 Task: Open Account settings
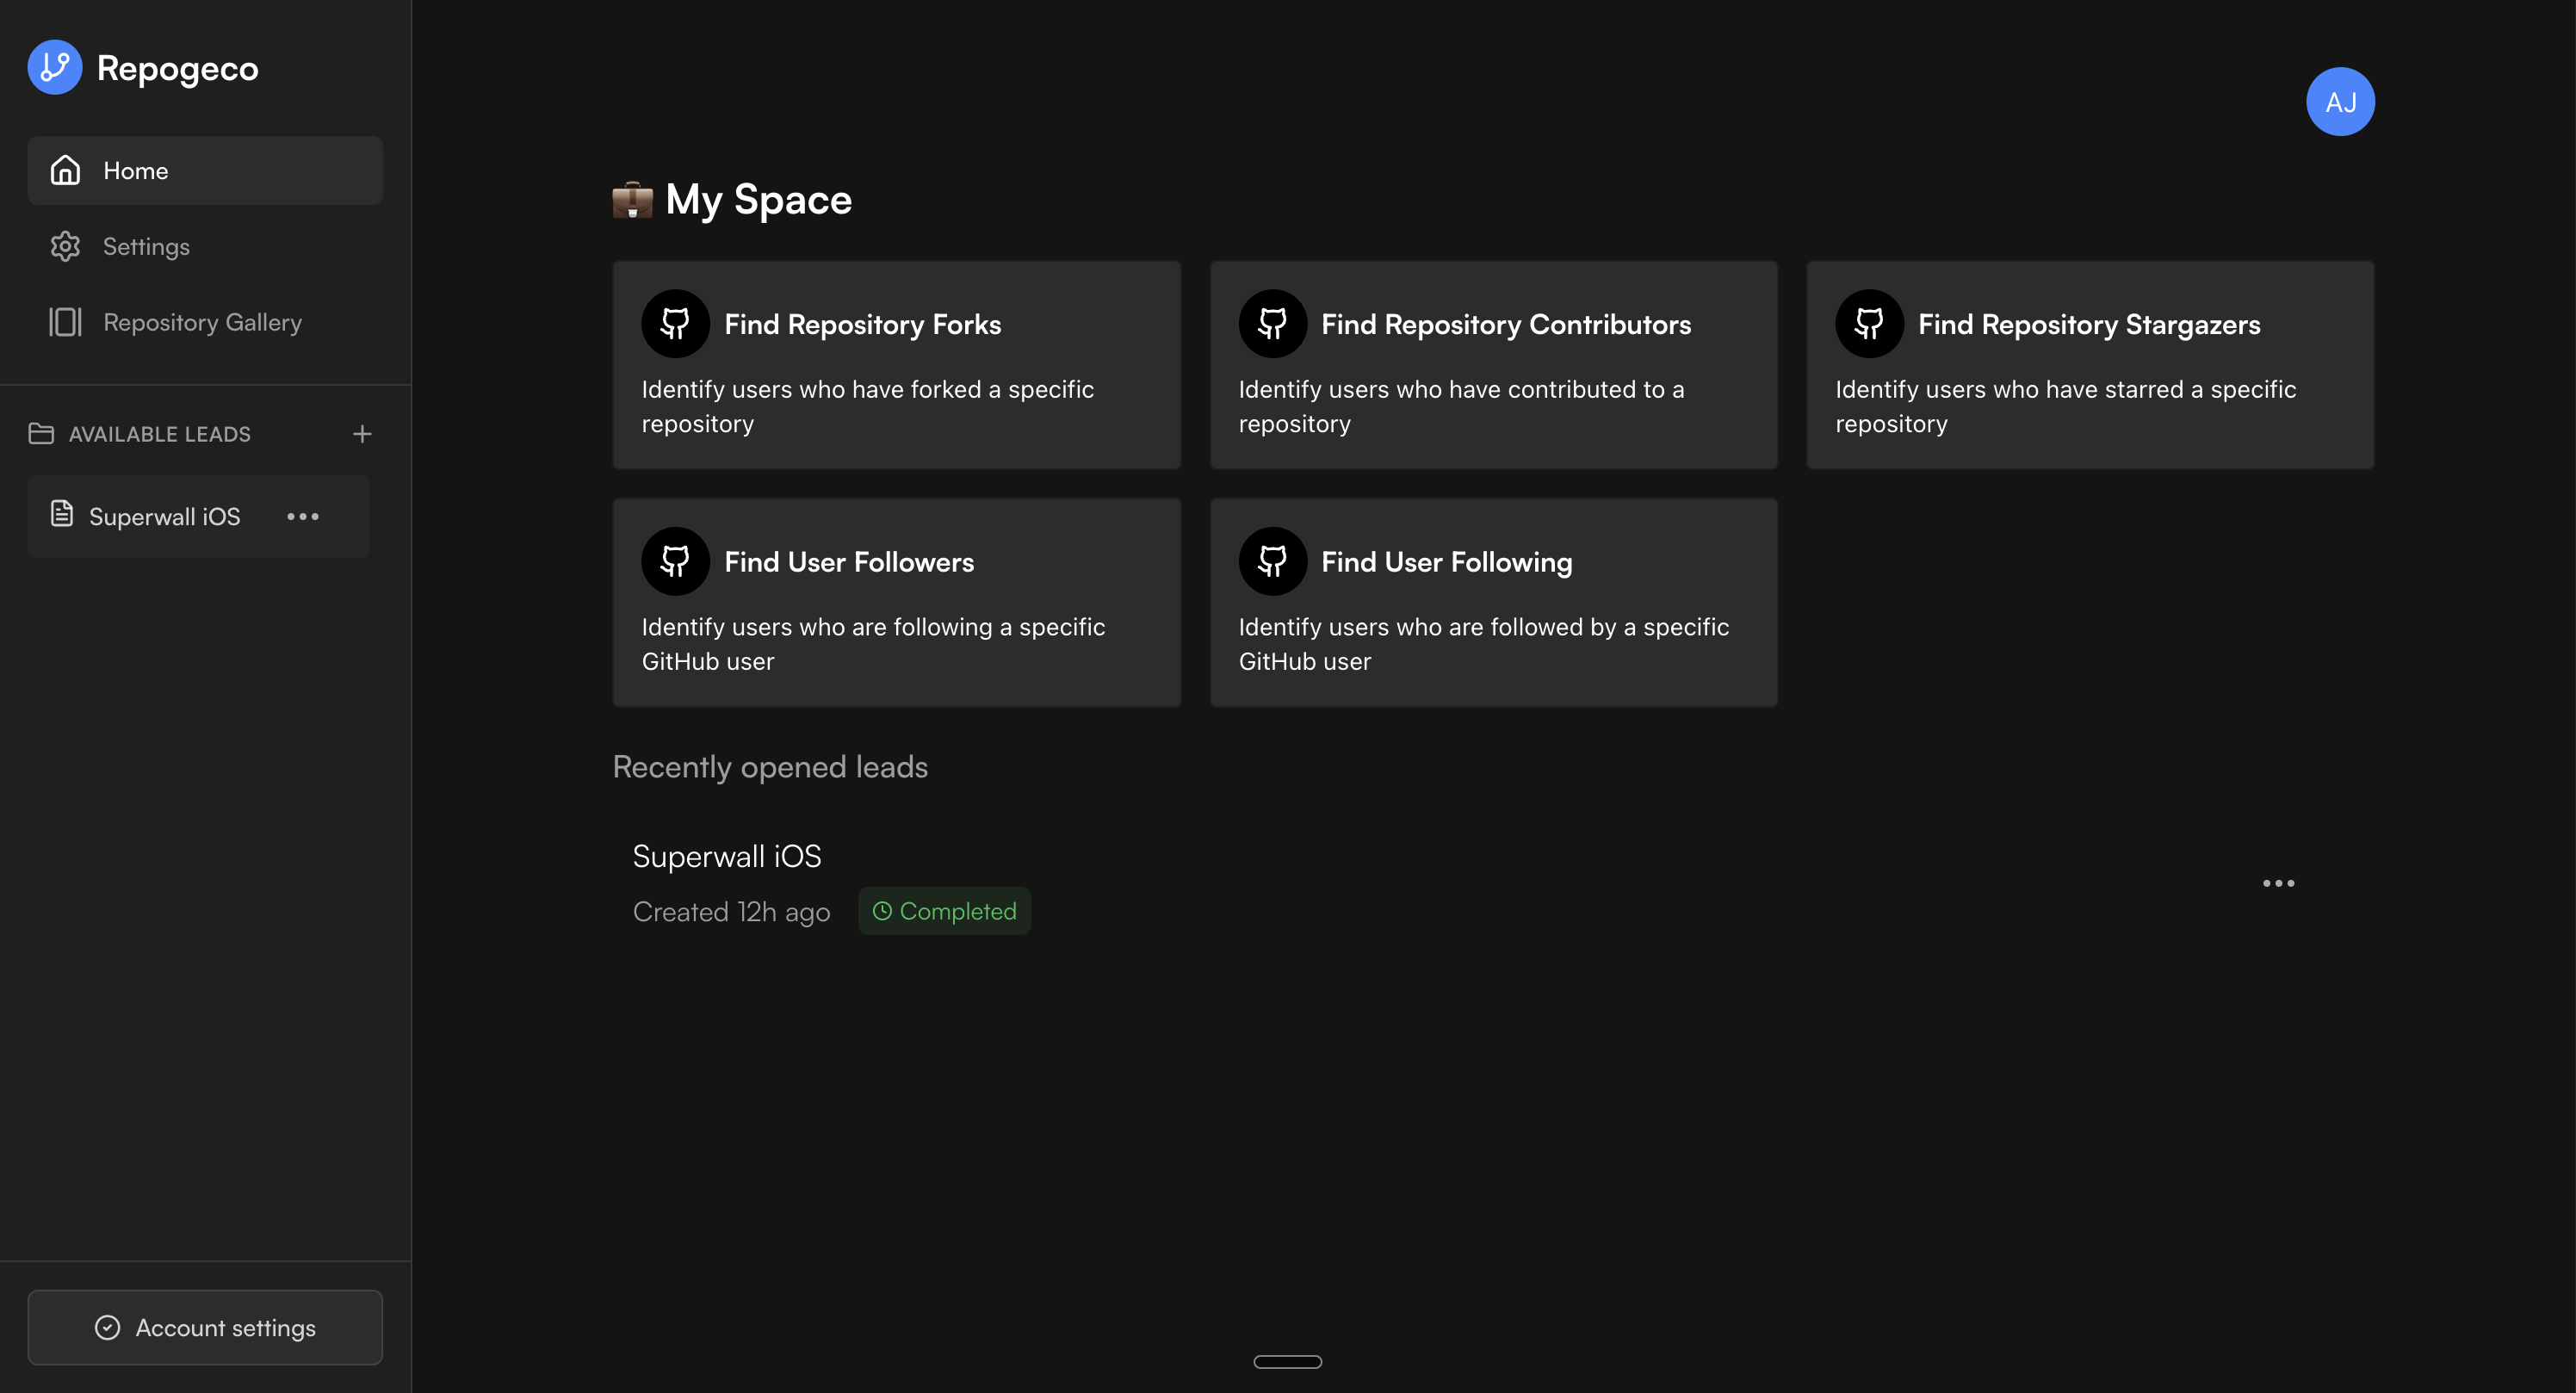205,1327
